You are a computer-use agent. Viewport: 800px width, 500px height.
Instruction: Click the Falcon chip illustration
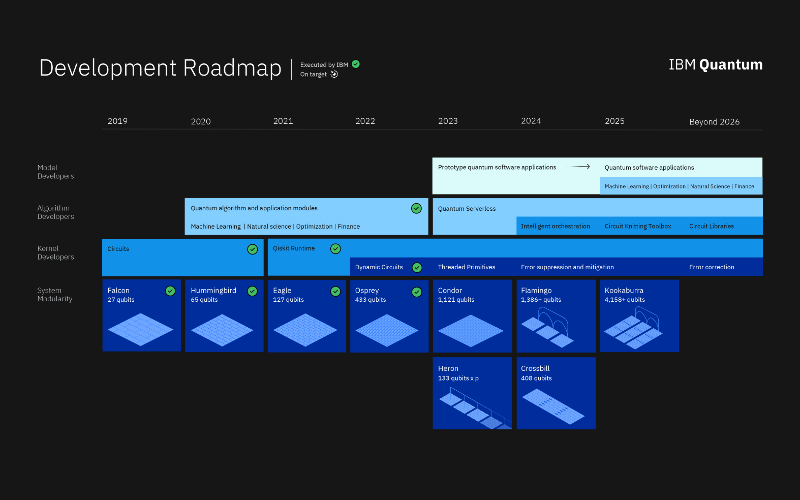pos(141,330)
